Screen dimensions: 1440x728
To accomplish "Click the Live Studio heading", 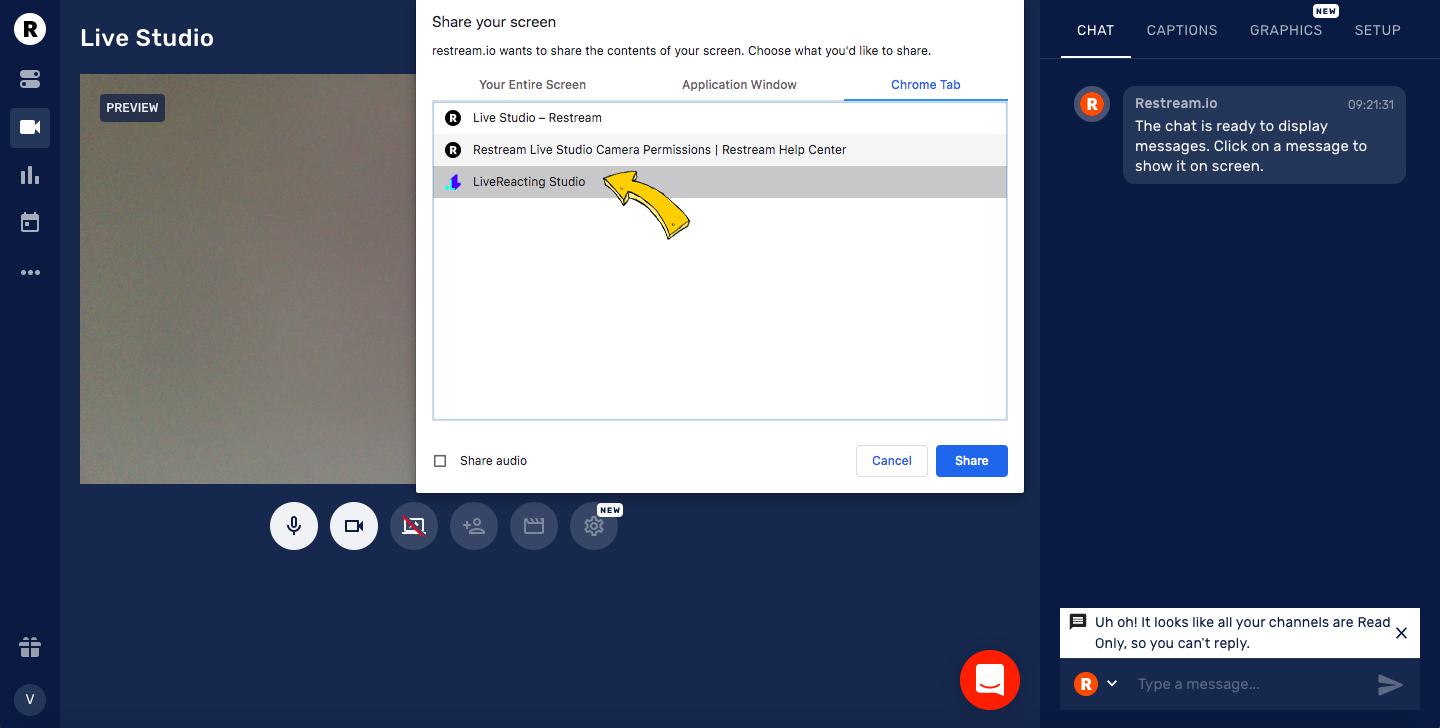I will coord(147,38).
